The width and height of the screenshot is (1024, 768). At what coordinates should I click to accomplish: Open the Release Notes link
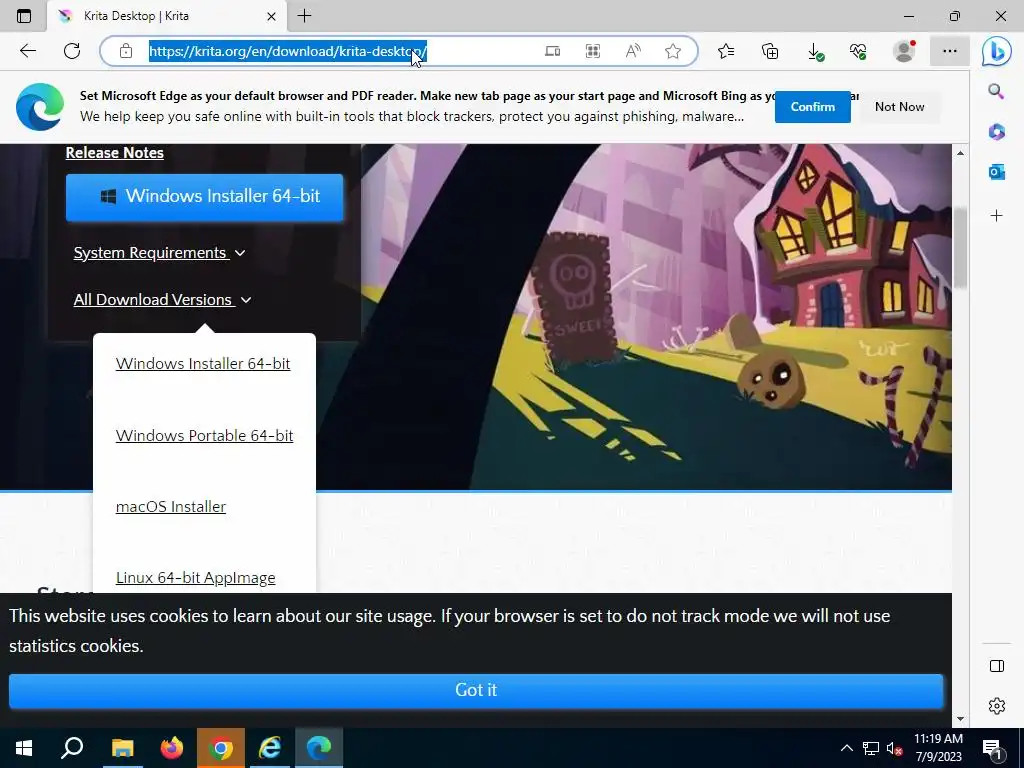pos(114,152)
